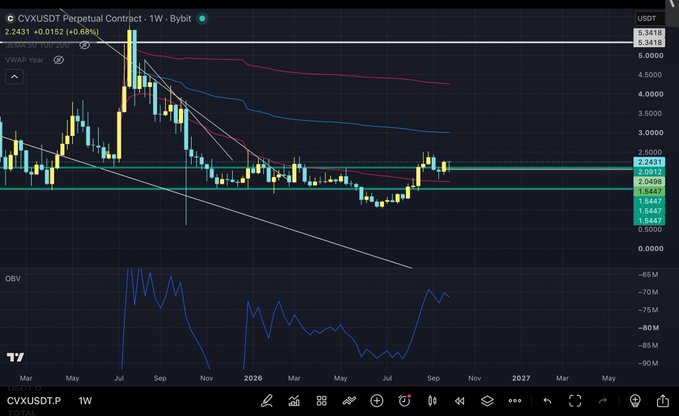
Task: Tap the 2026 time axis label
Action: point(253,378)
